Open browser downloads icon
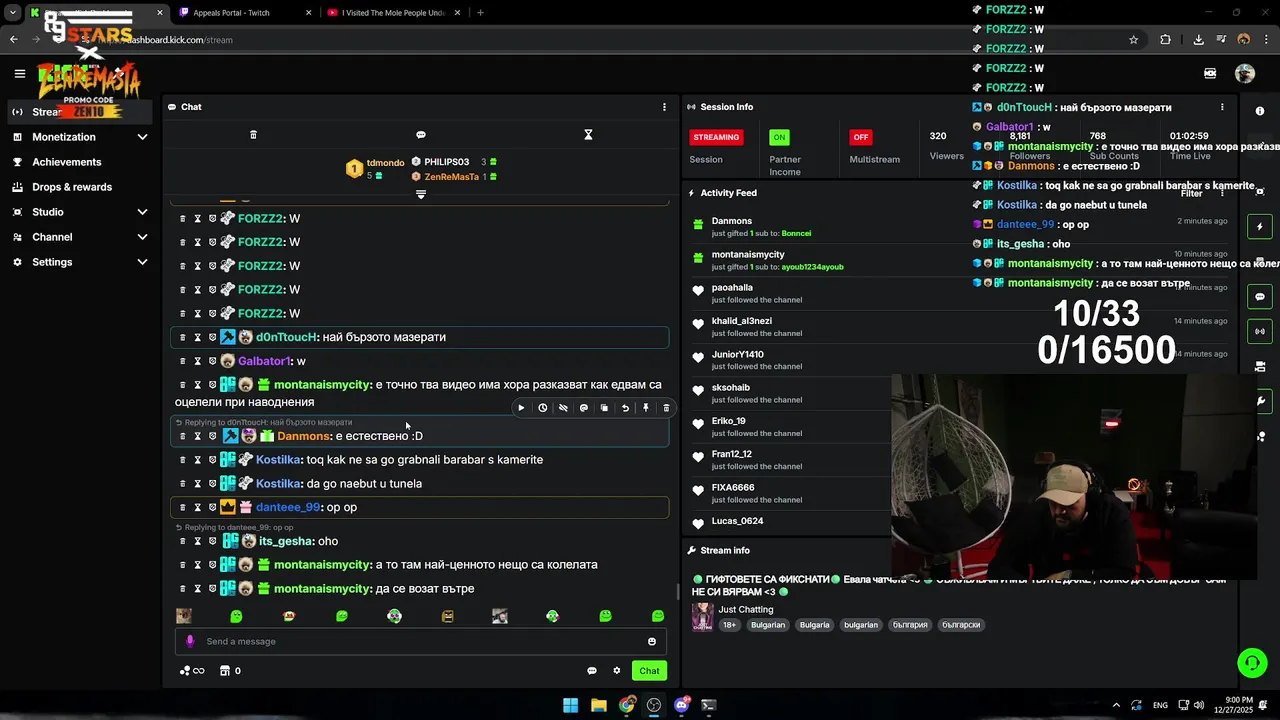 (x=1198, y=40)
